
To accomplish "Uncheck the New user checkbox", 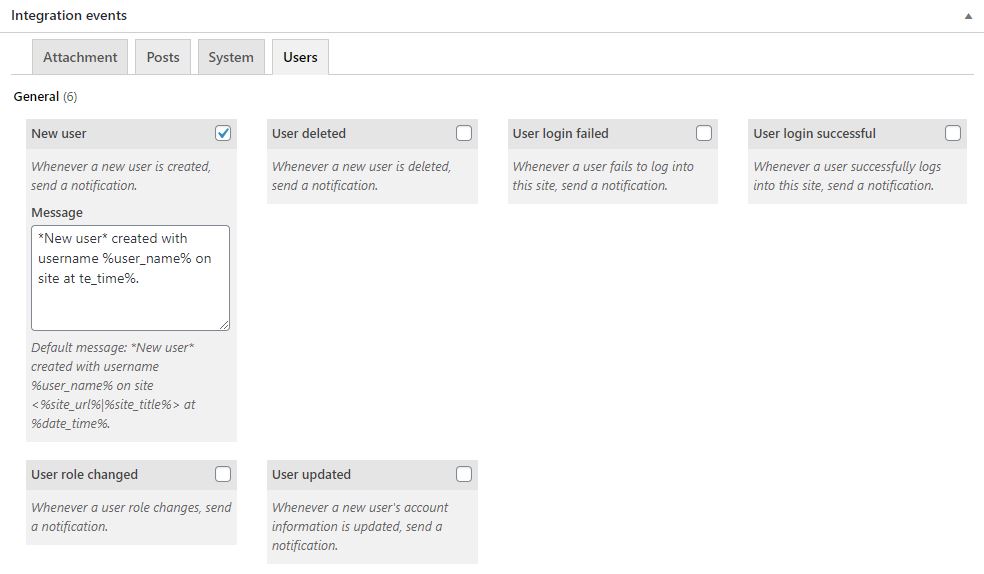I will (x=223, y=133).
